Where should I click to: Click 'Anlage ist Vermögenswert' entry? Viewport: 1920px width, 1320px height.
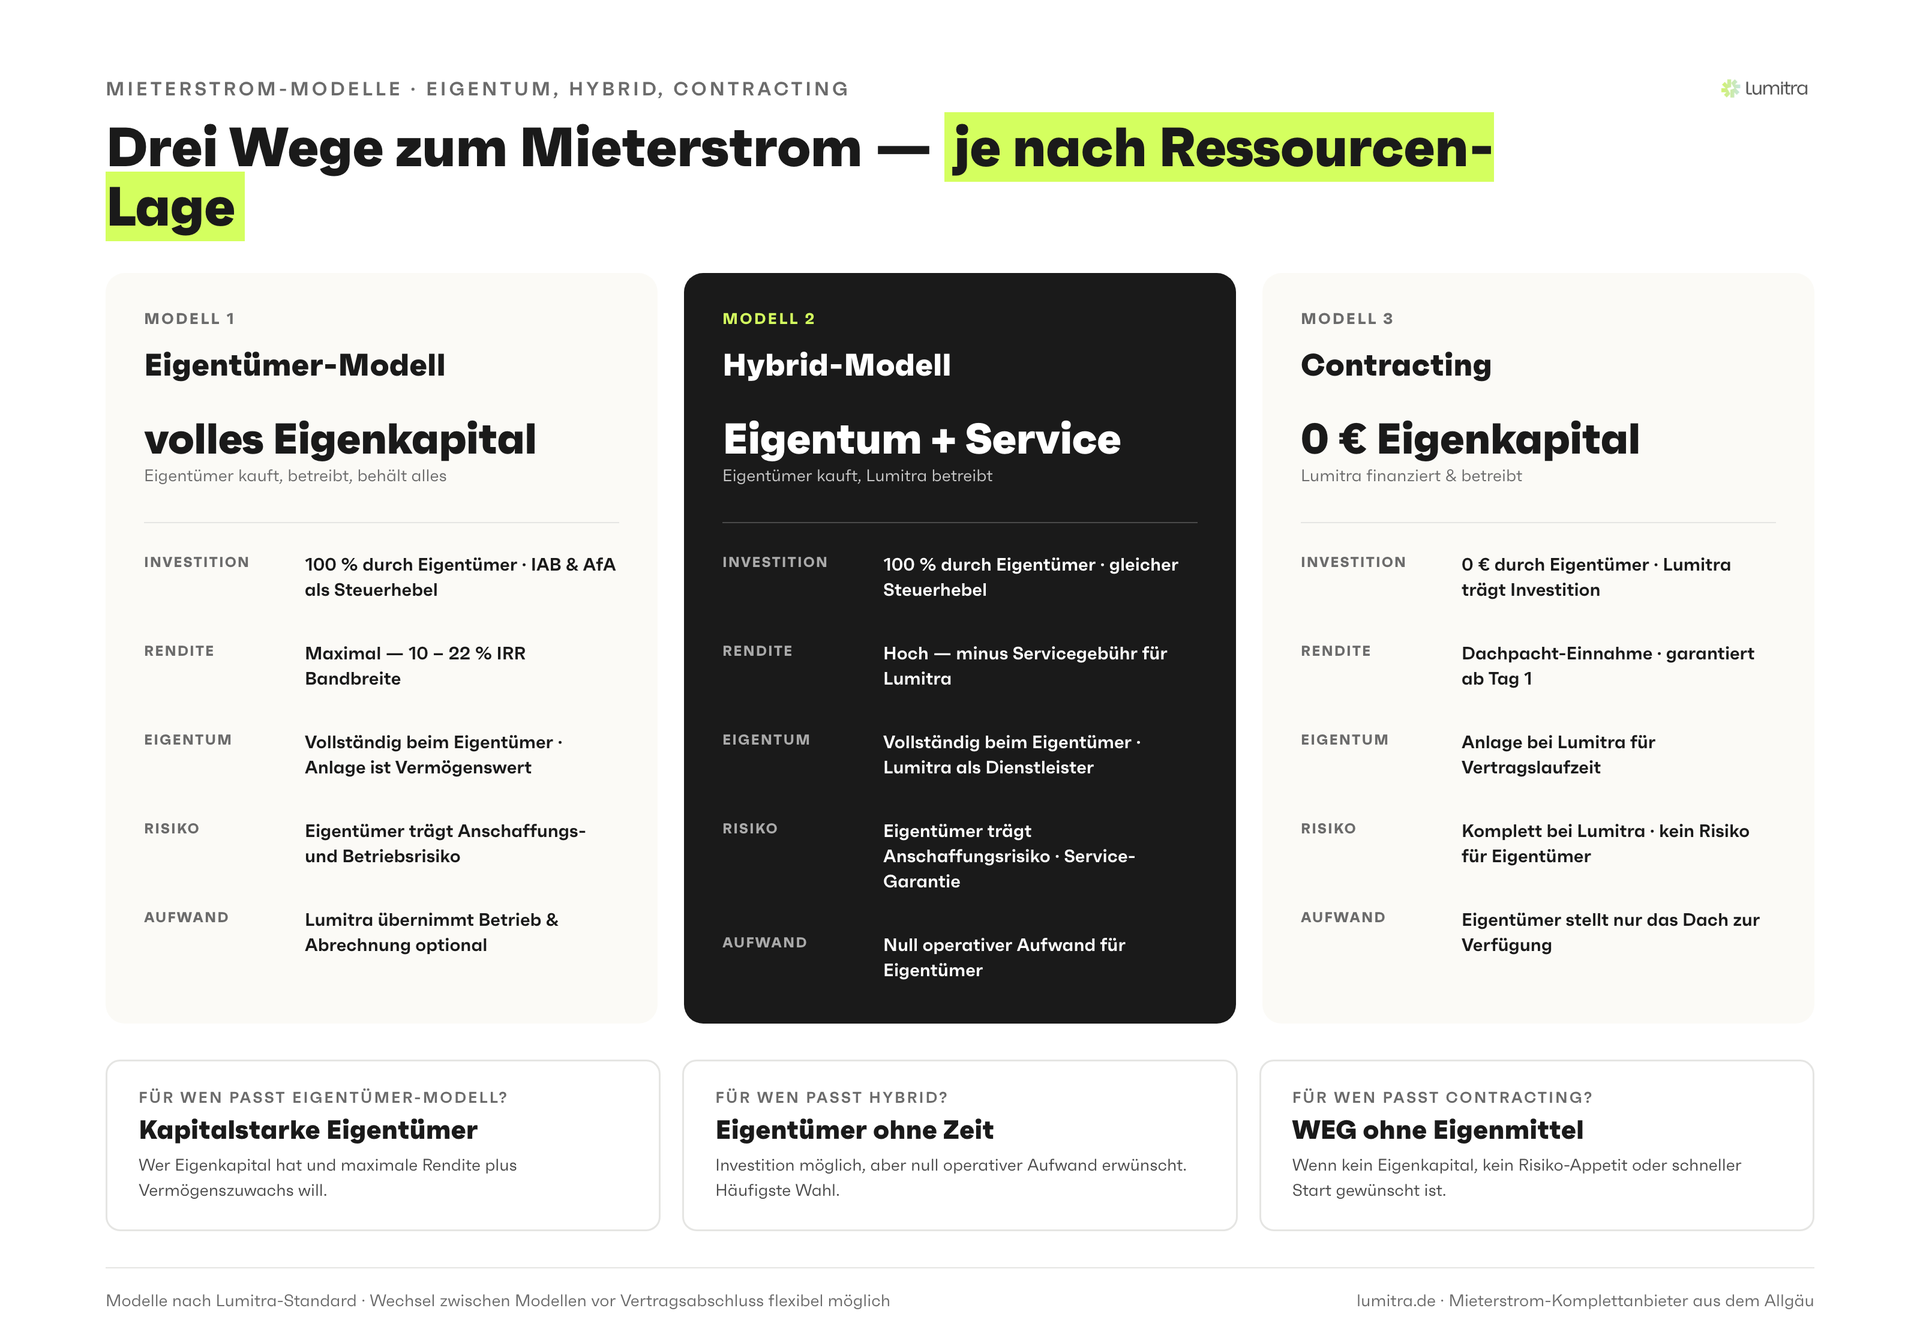click(418, 768)
